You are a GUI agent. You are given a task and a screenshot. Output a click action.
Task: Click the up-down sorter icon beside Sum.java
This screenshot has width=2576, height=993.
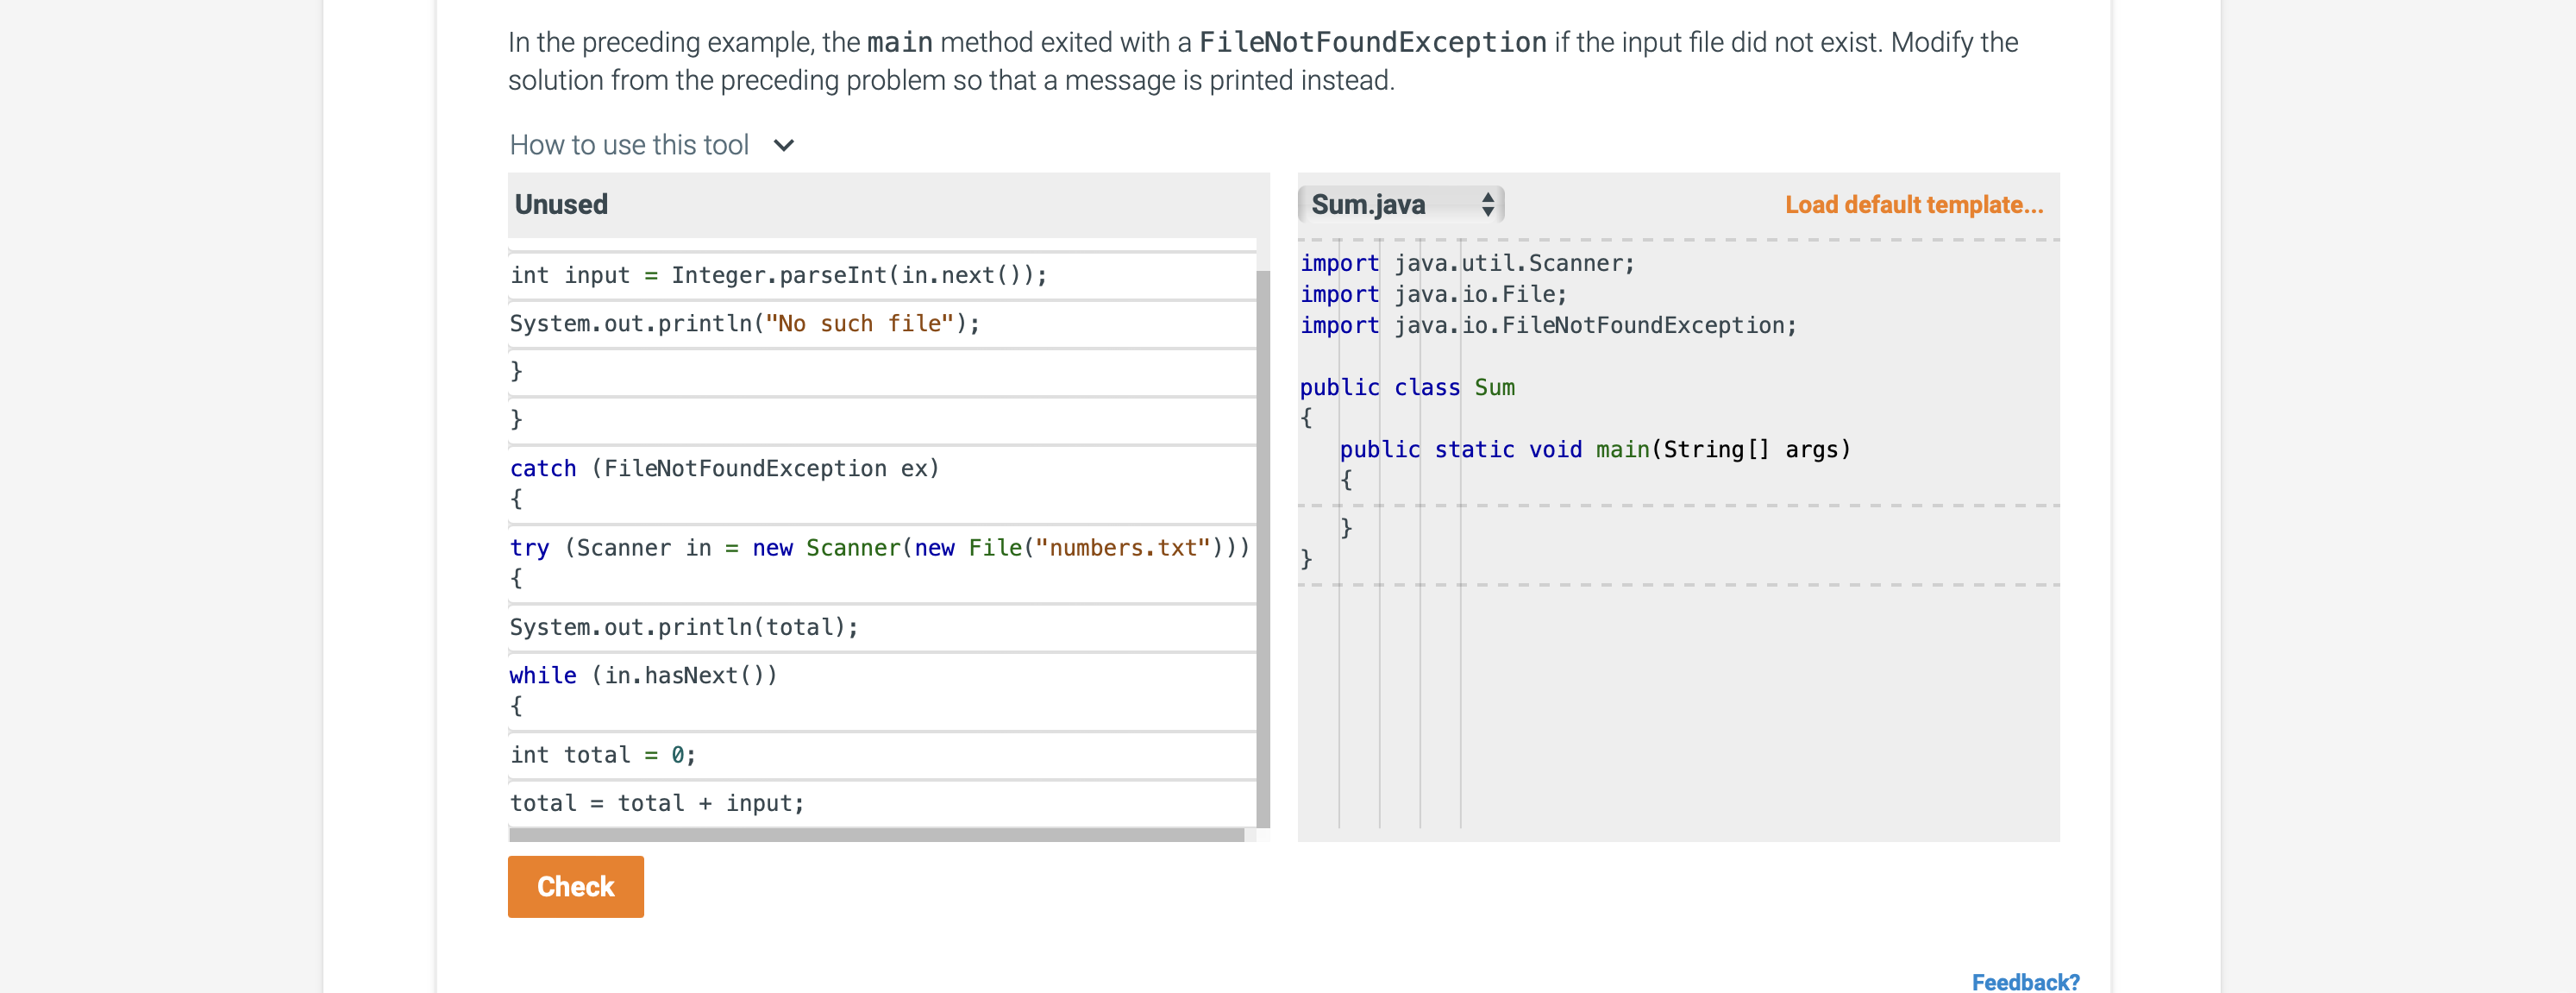point(1490,204)
